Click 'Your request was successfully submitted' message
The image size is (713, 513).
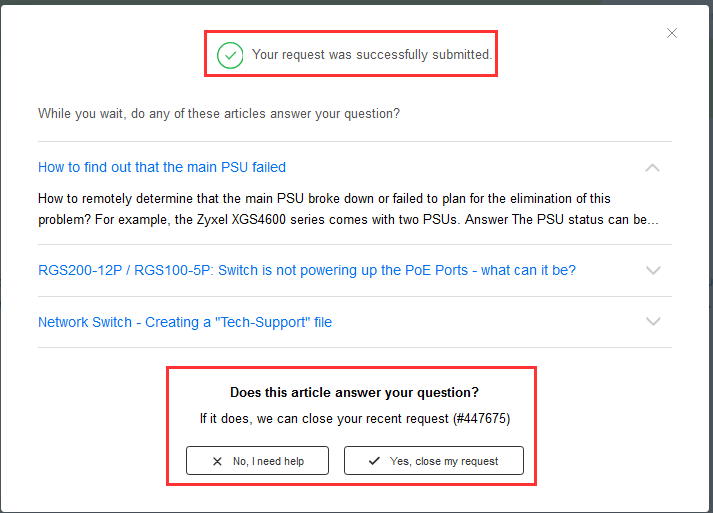point(371,54)
